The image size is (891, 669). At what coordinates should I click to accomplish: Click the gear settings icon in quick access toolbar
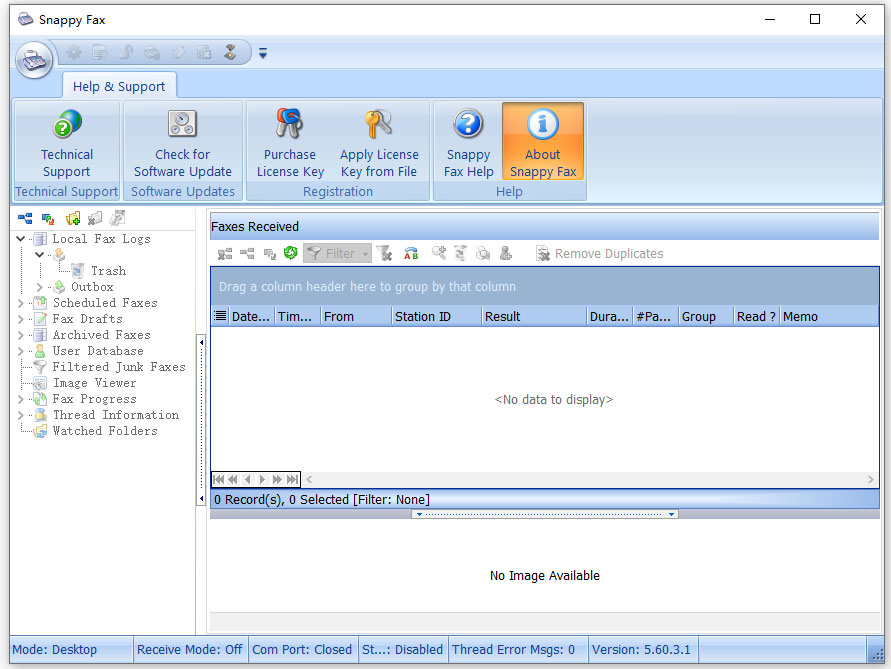(x=74, y=53)
